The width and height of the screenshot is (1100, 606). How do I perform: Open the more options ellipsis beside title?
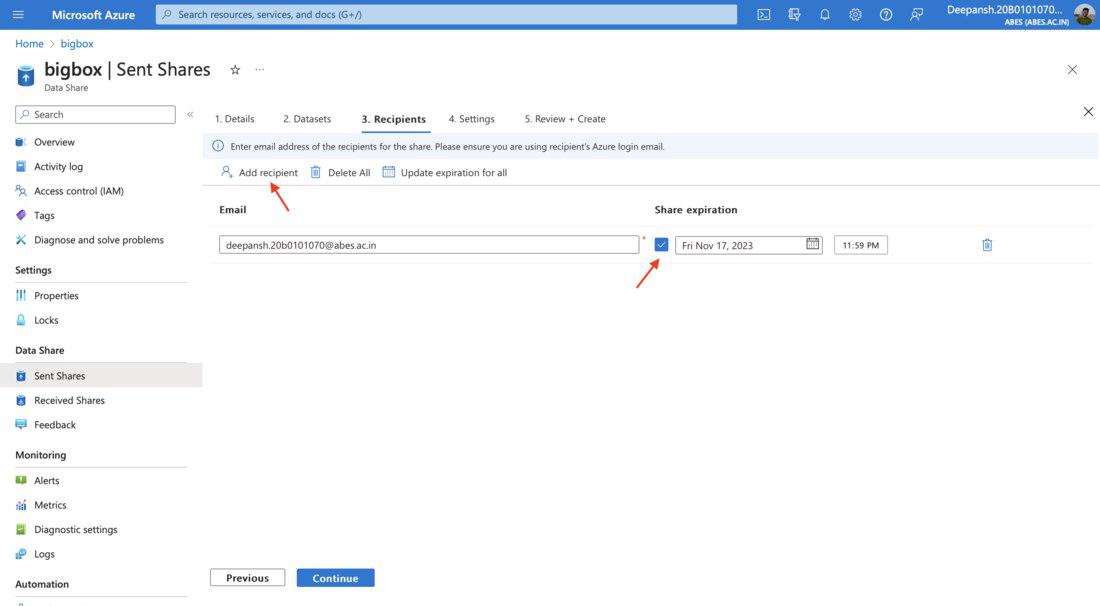[260, 69]
